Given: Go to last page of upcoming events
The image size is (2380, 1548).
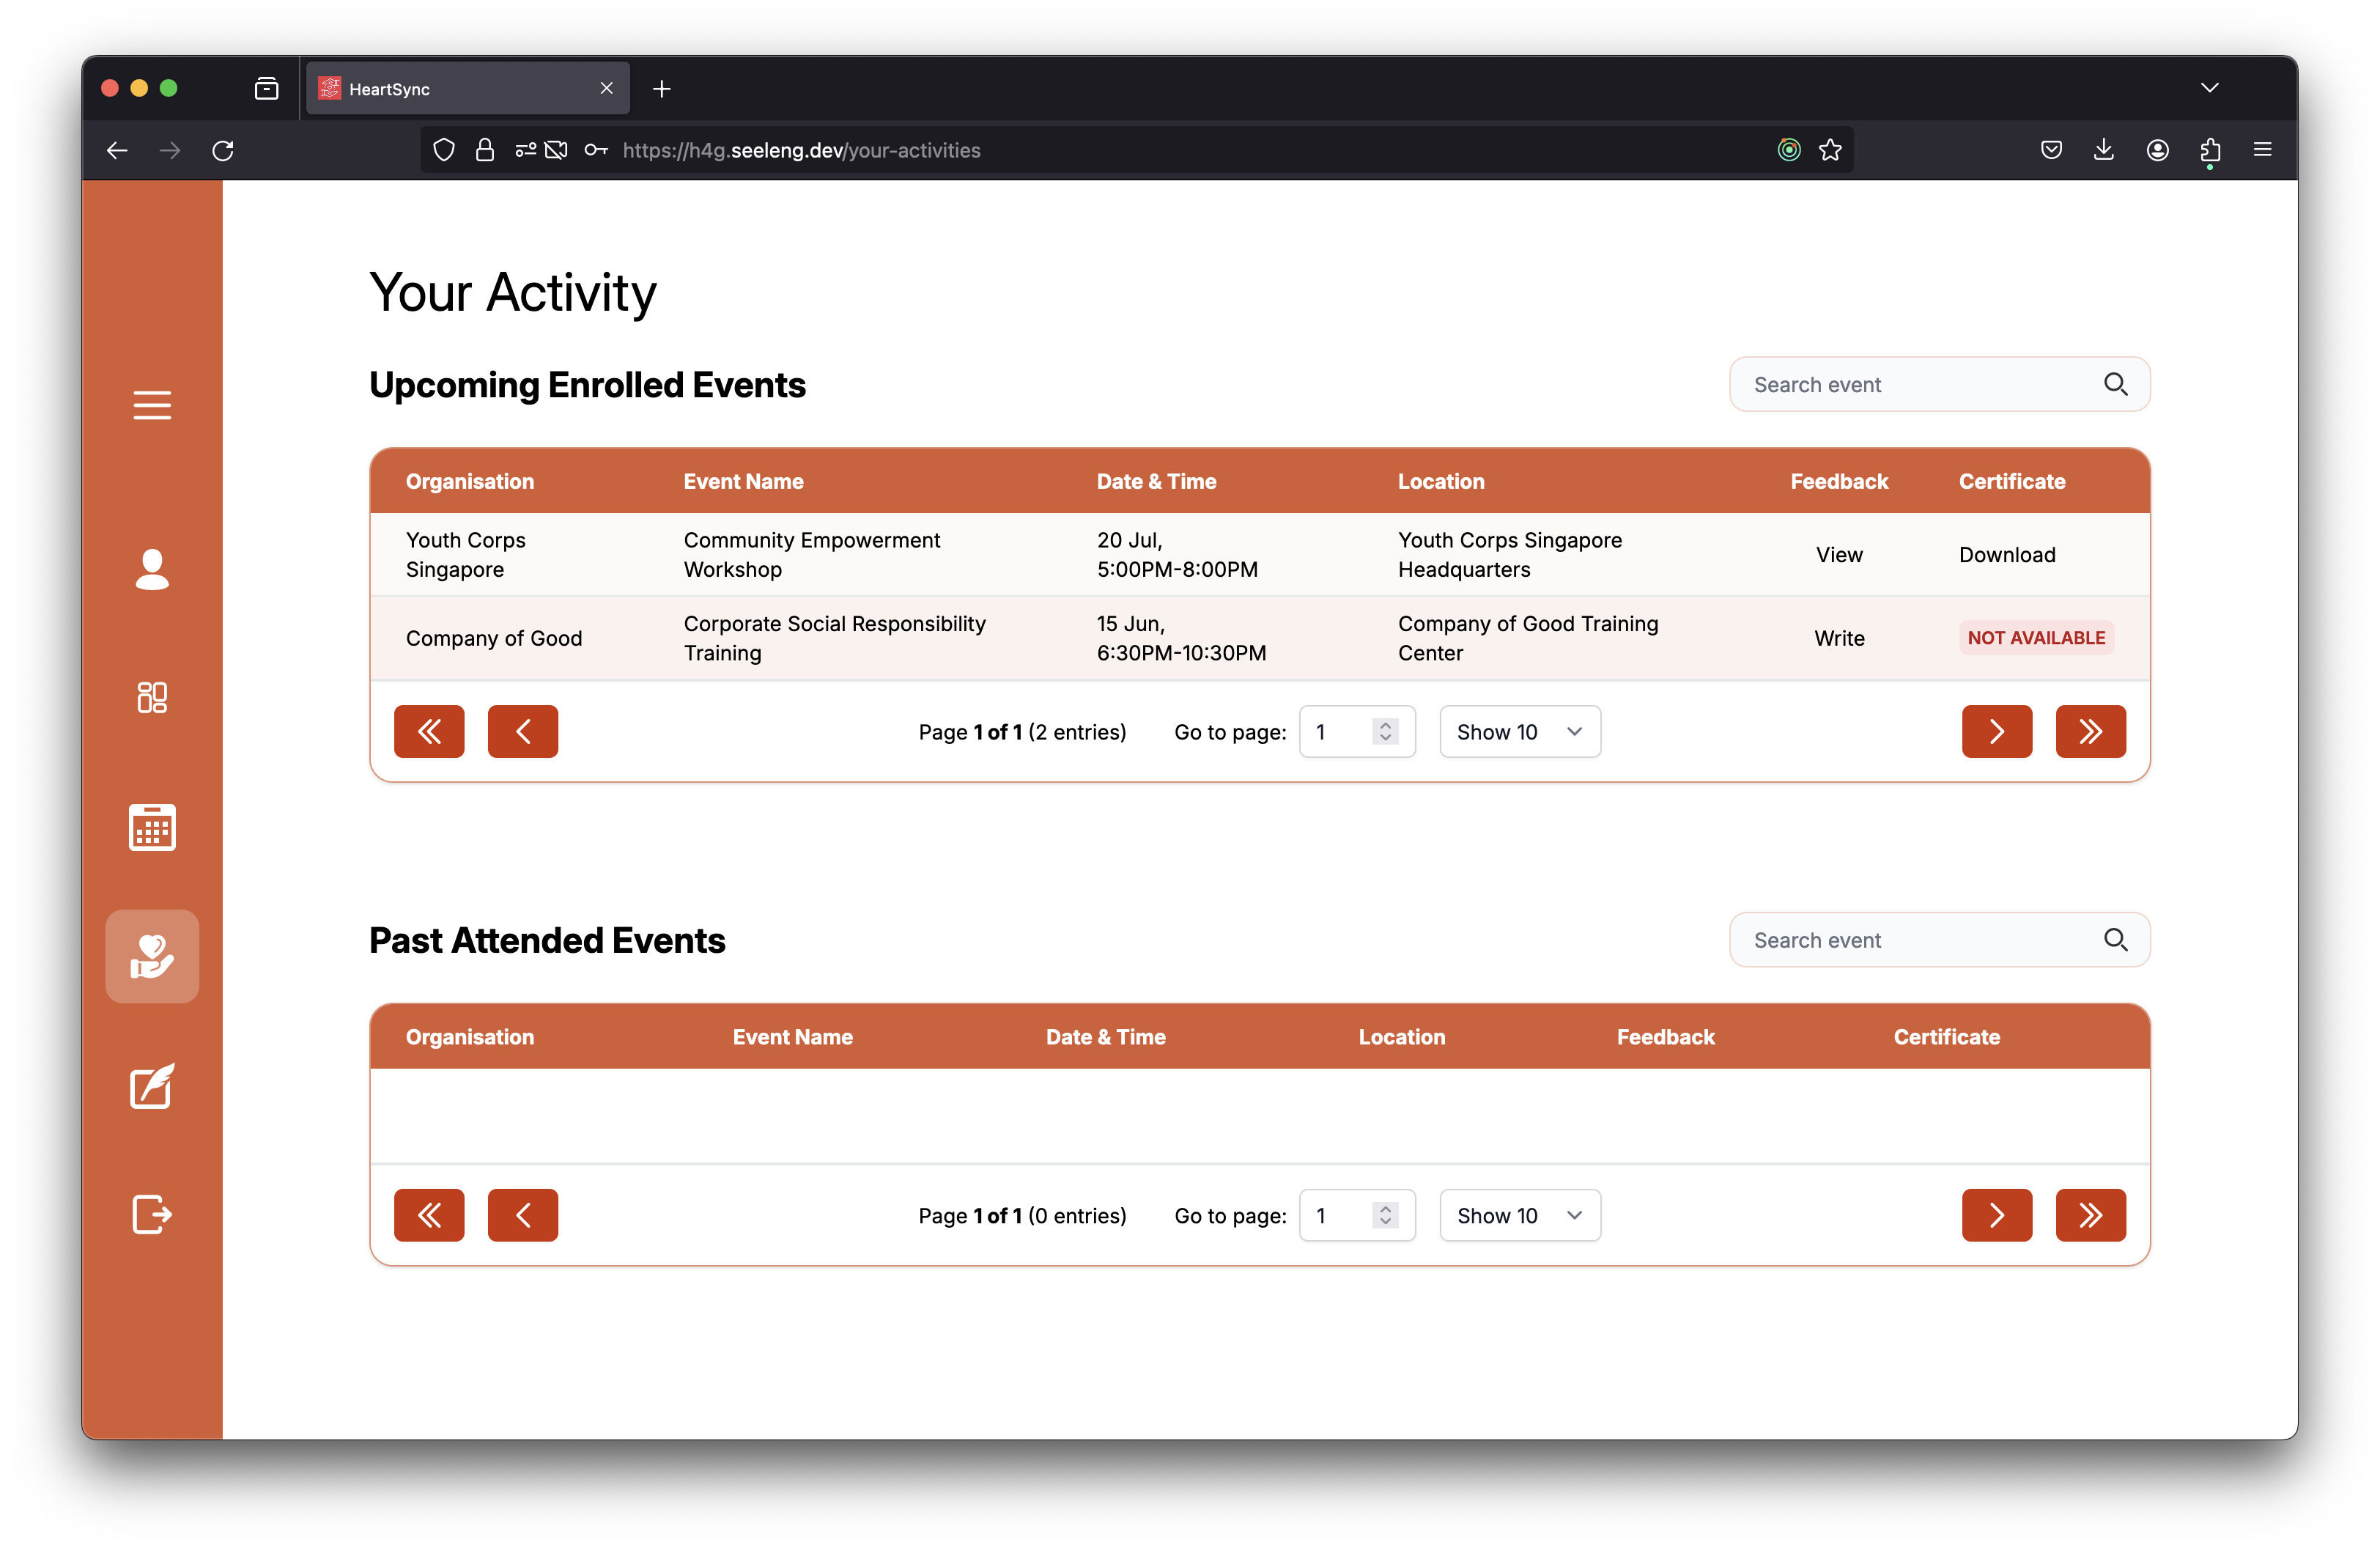Looking at the screenshot, I should click(2090, 732).
